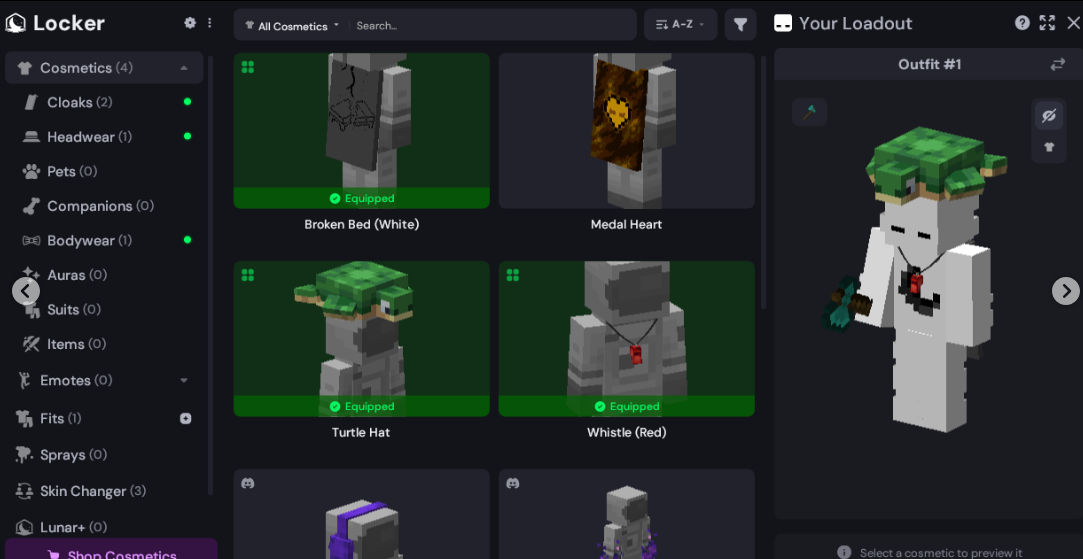Click the Fits outfit icon
Viewport: 1083px width, 559px height.
point(24,418)
